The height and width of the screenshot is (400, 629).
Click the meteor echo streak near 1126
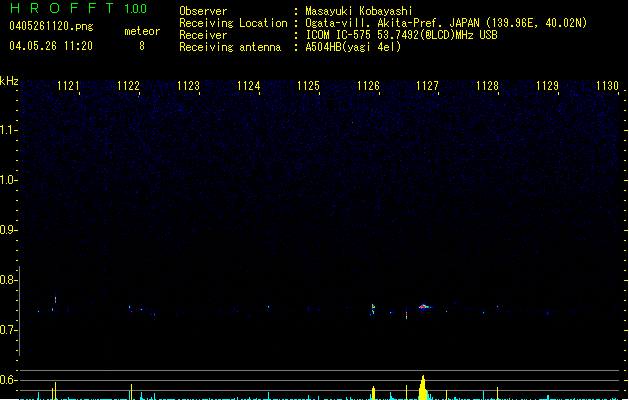click(373, 309)
